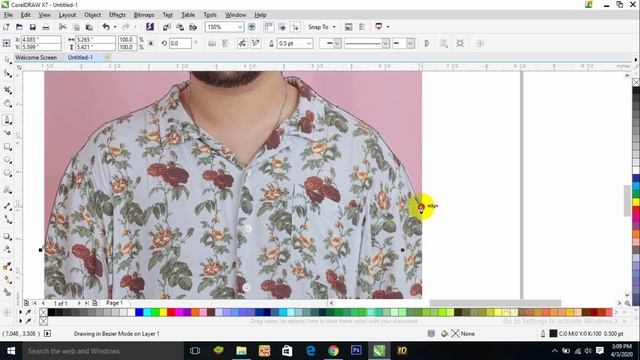Open the Start button on the taskbar
This screenshot has width=640, height=360.
pos(11,351)
